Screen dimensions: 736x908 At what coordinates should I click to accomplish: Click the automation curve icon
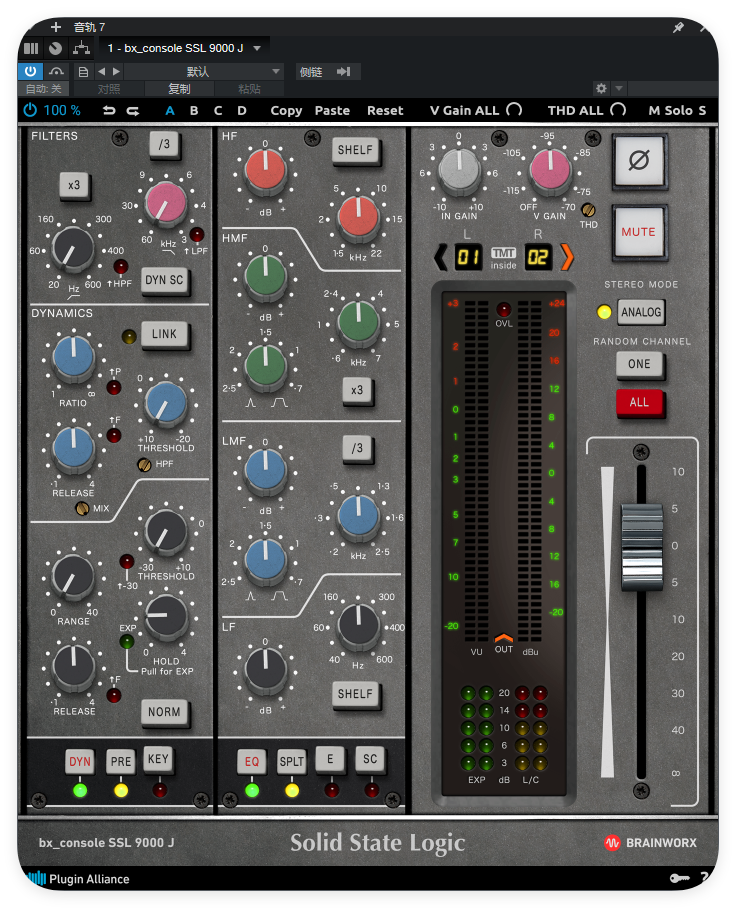click(x=56, y=71)
